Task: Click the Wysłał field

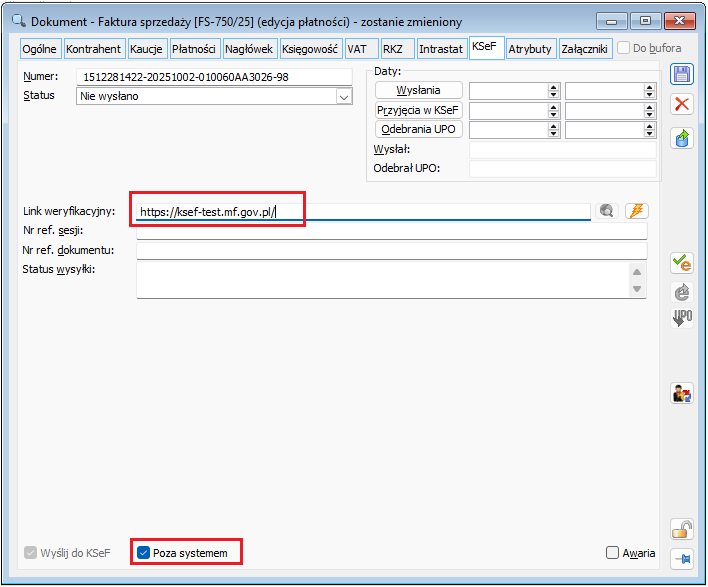Action: [563, 149]
